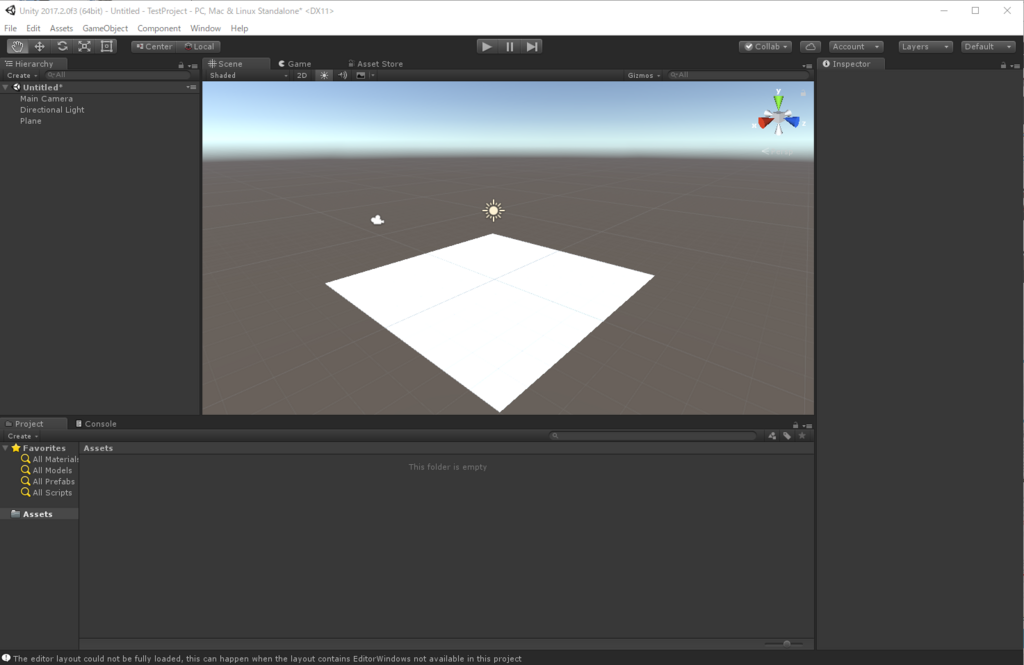Viewport: 1024px width, 665px height.
Task: Select All Prefabs favorite search
Action: (48, 481)
